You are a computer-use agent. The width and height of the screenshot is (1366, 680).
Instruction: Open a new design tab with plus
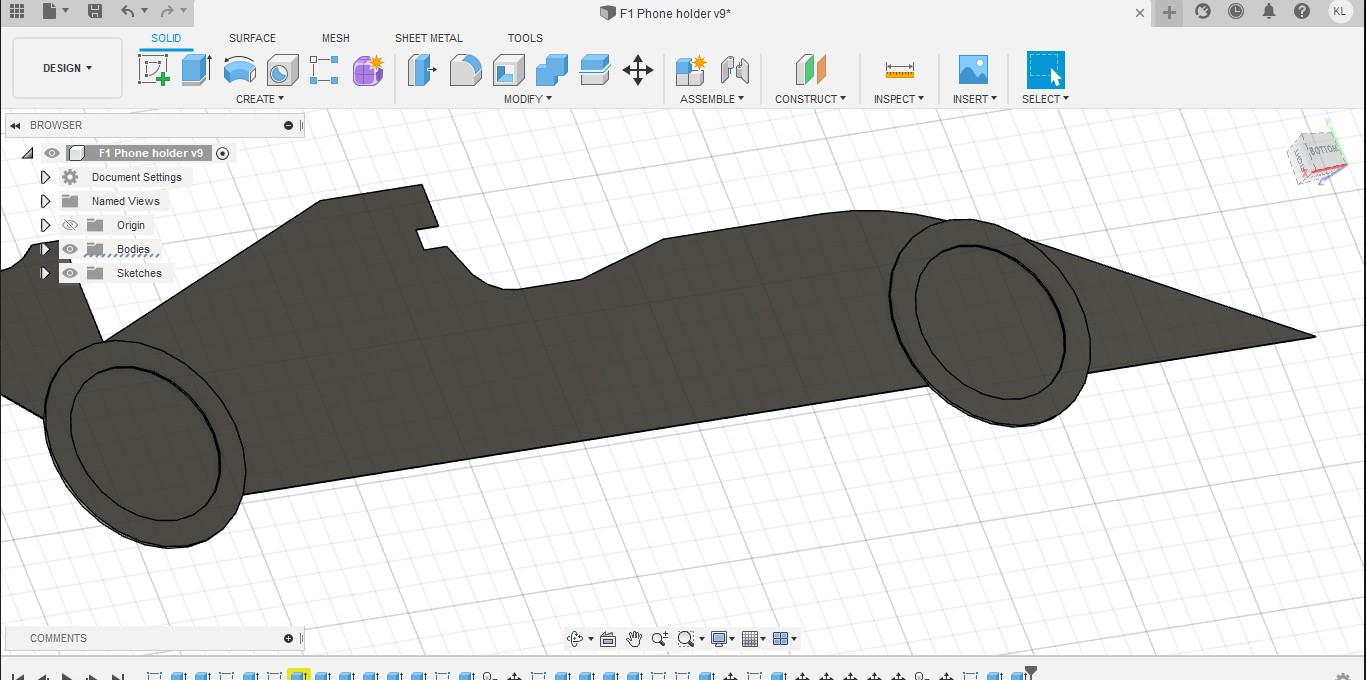(1169, 12)
